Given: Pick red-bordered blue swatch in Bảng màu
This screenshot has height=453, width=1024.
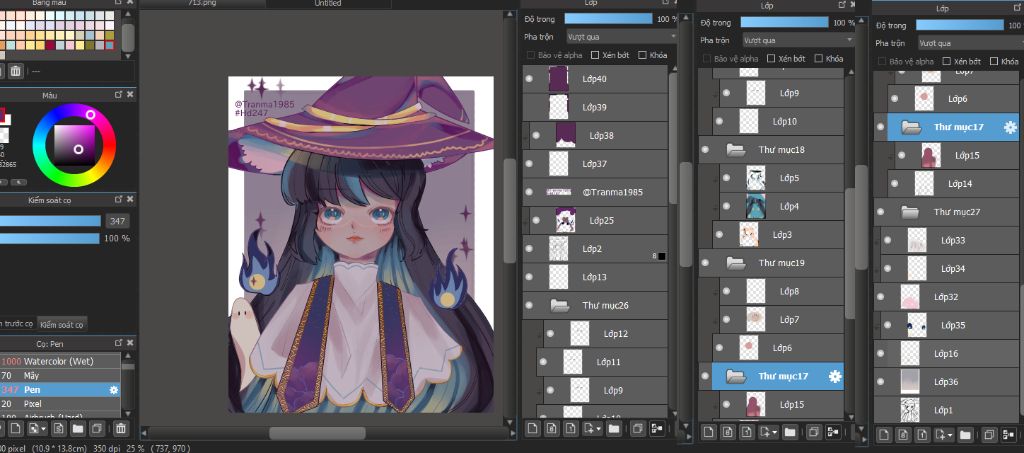Looking at the screenshot, I should click(110, 45).
